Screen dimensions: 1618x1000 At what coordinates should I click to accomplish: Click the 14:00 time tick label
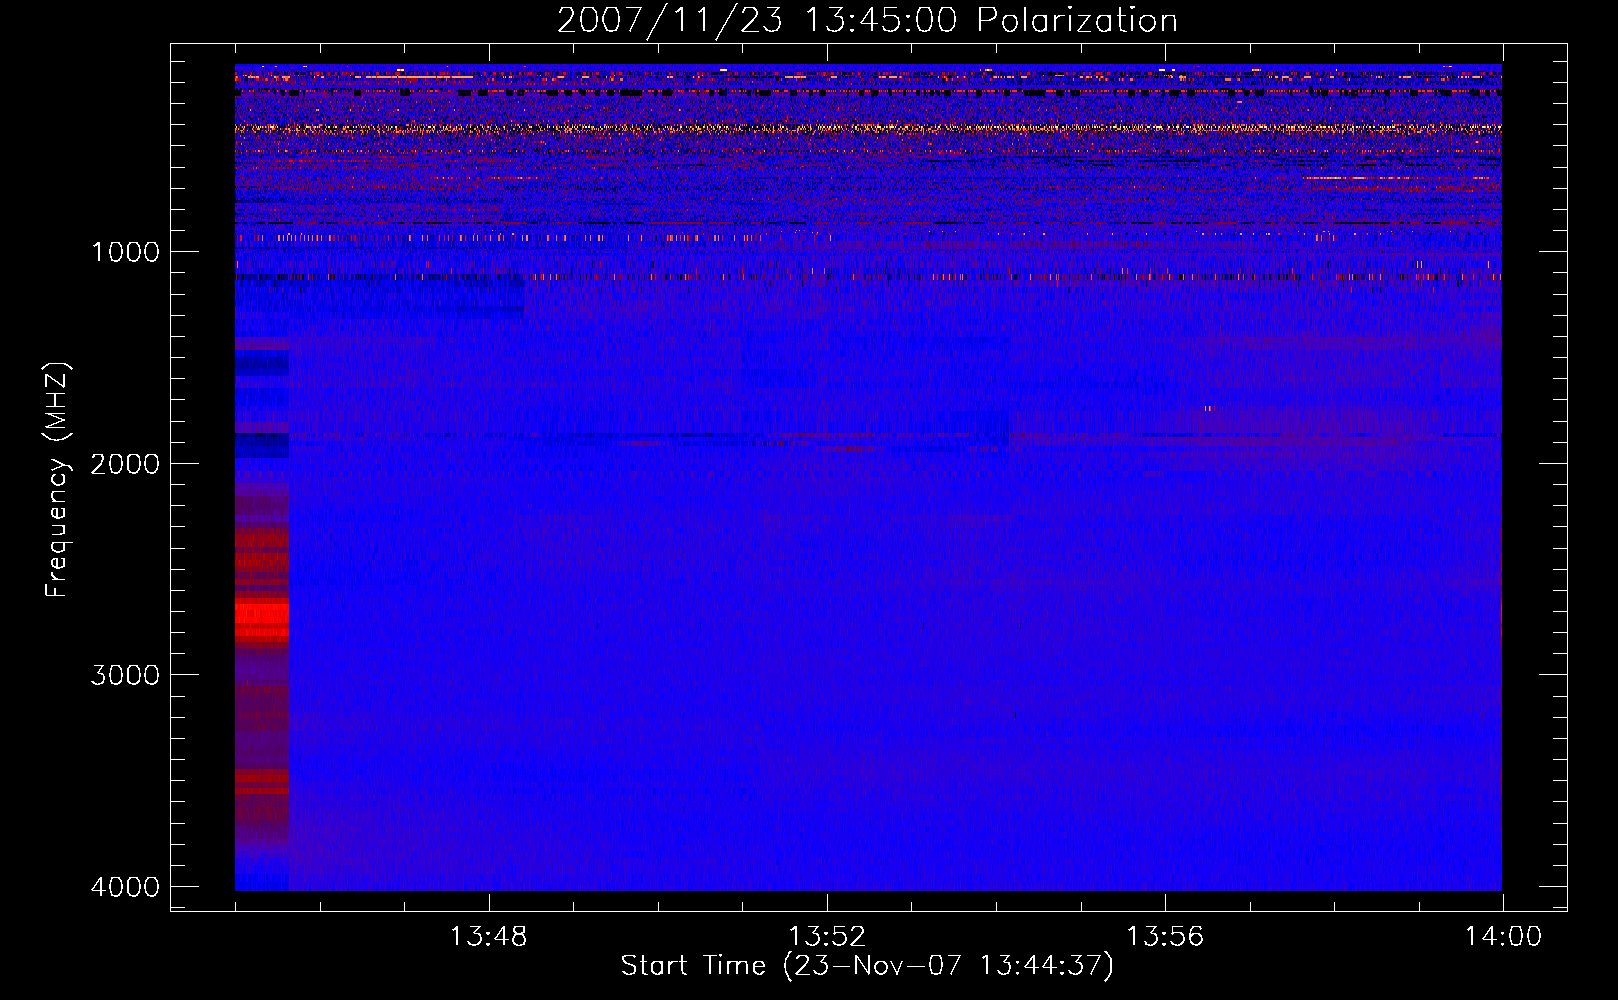click(x=1503, y=937)
